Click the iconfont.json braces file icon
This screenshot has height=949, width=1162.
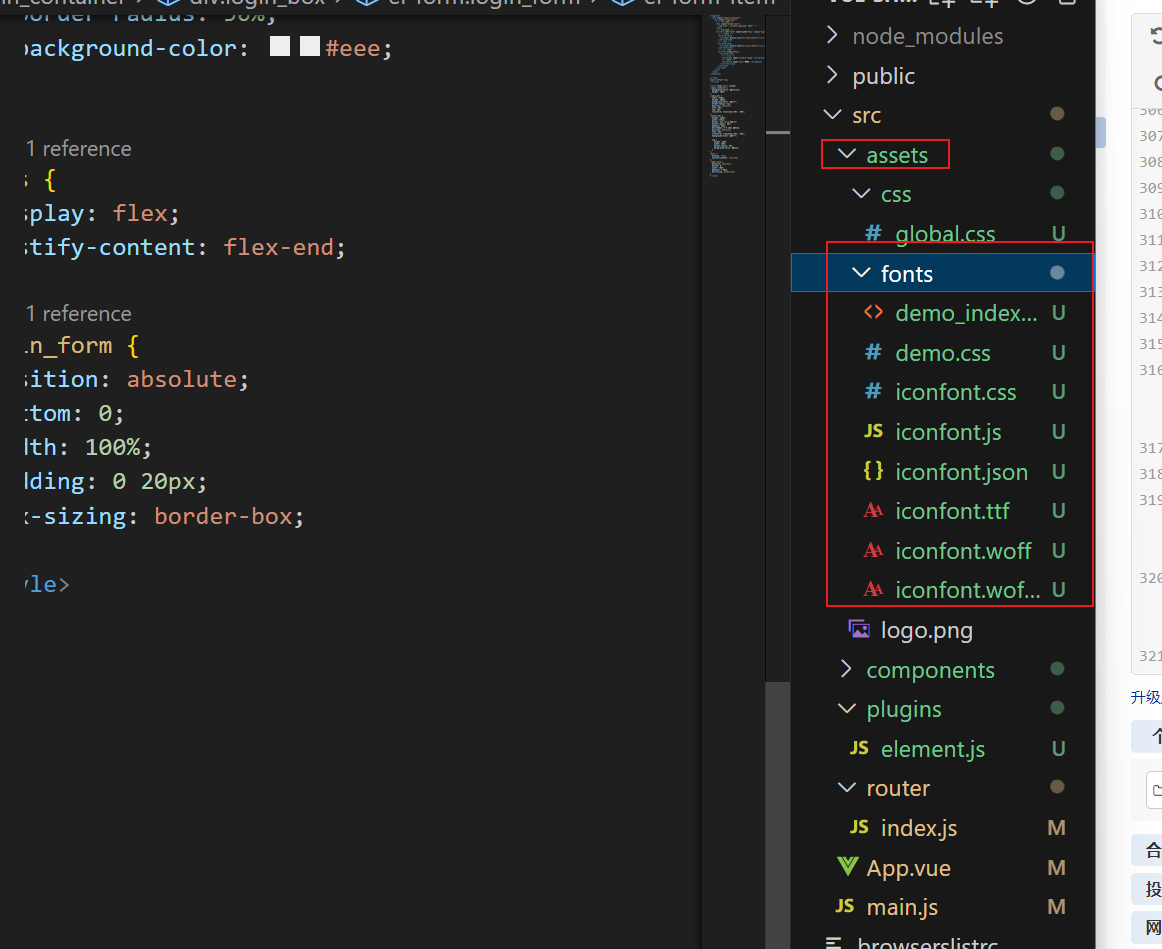tap(874, 470)
